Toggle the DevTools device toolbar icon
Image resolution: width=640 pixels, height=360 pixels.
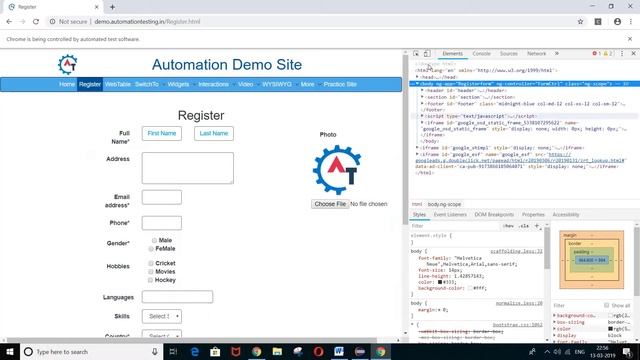427,53
